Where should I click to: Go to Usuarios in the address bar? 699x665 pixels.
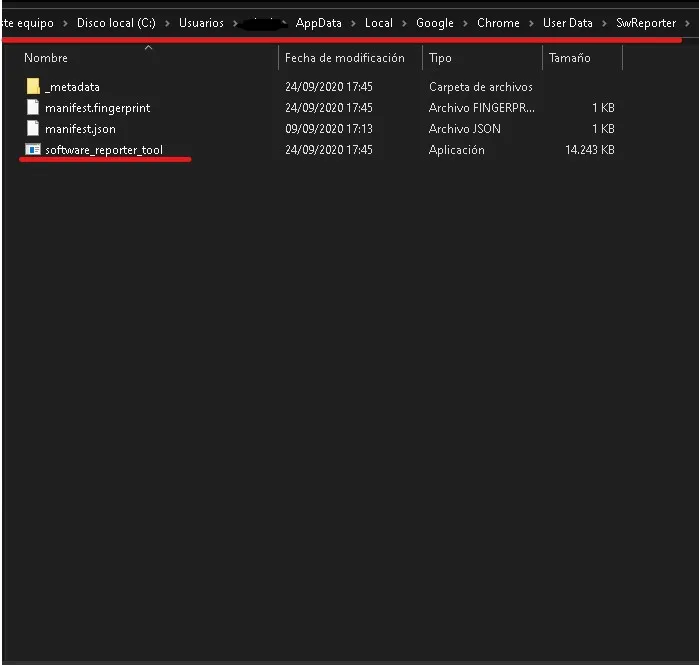[x=201, y=23]
